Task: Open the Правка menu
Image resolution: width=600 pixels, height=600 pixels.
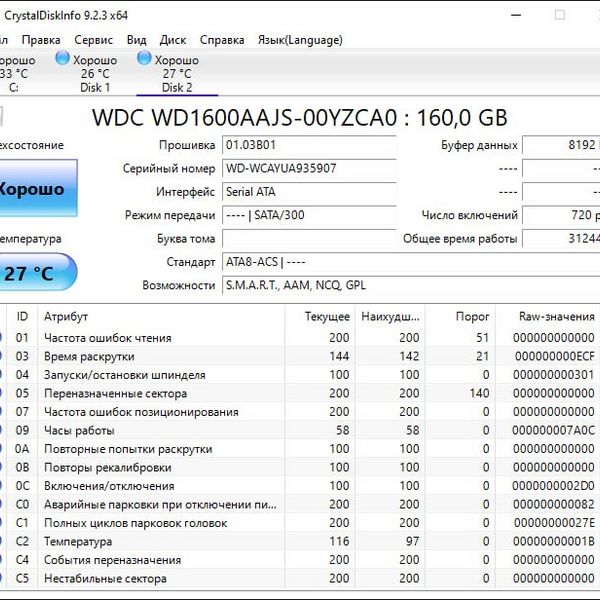Action: coord(41,40)
